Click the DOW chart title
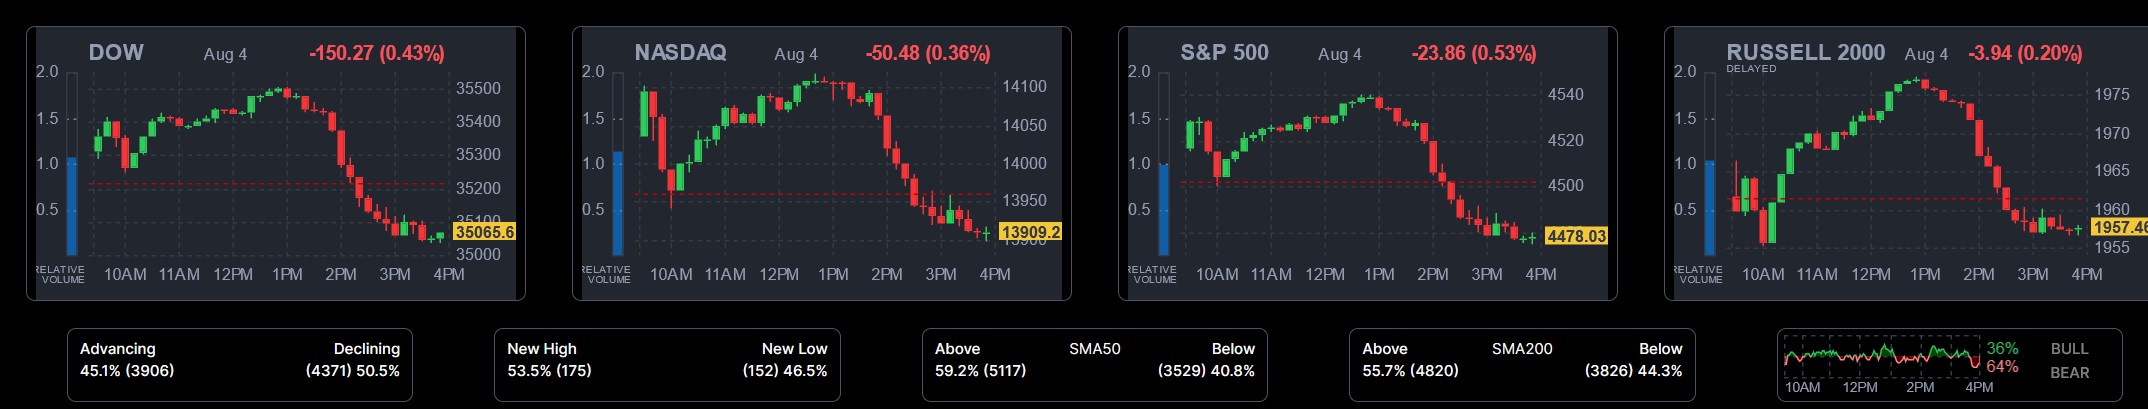 tap(116, 53)
